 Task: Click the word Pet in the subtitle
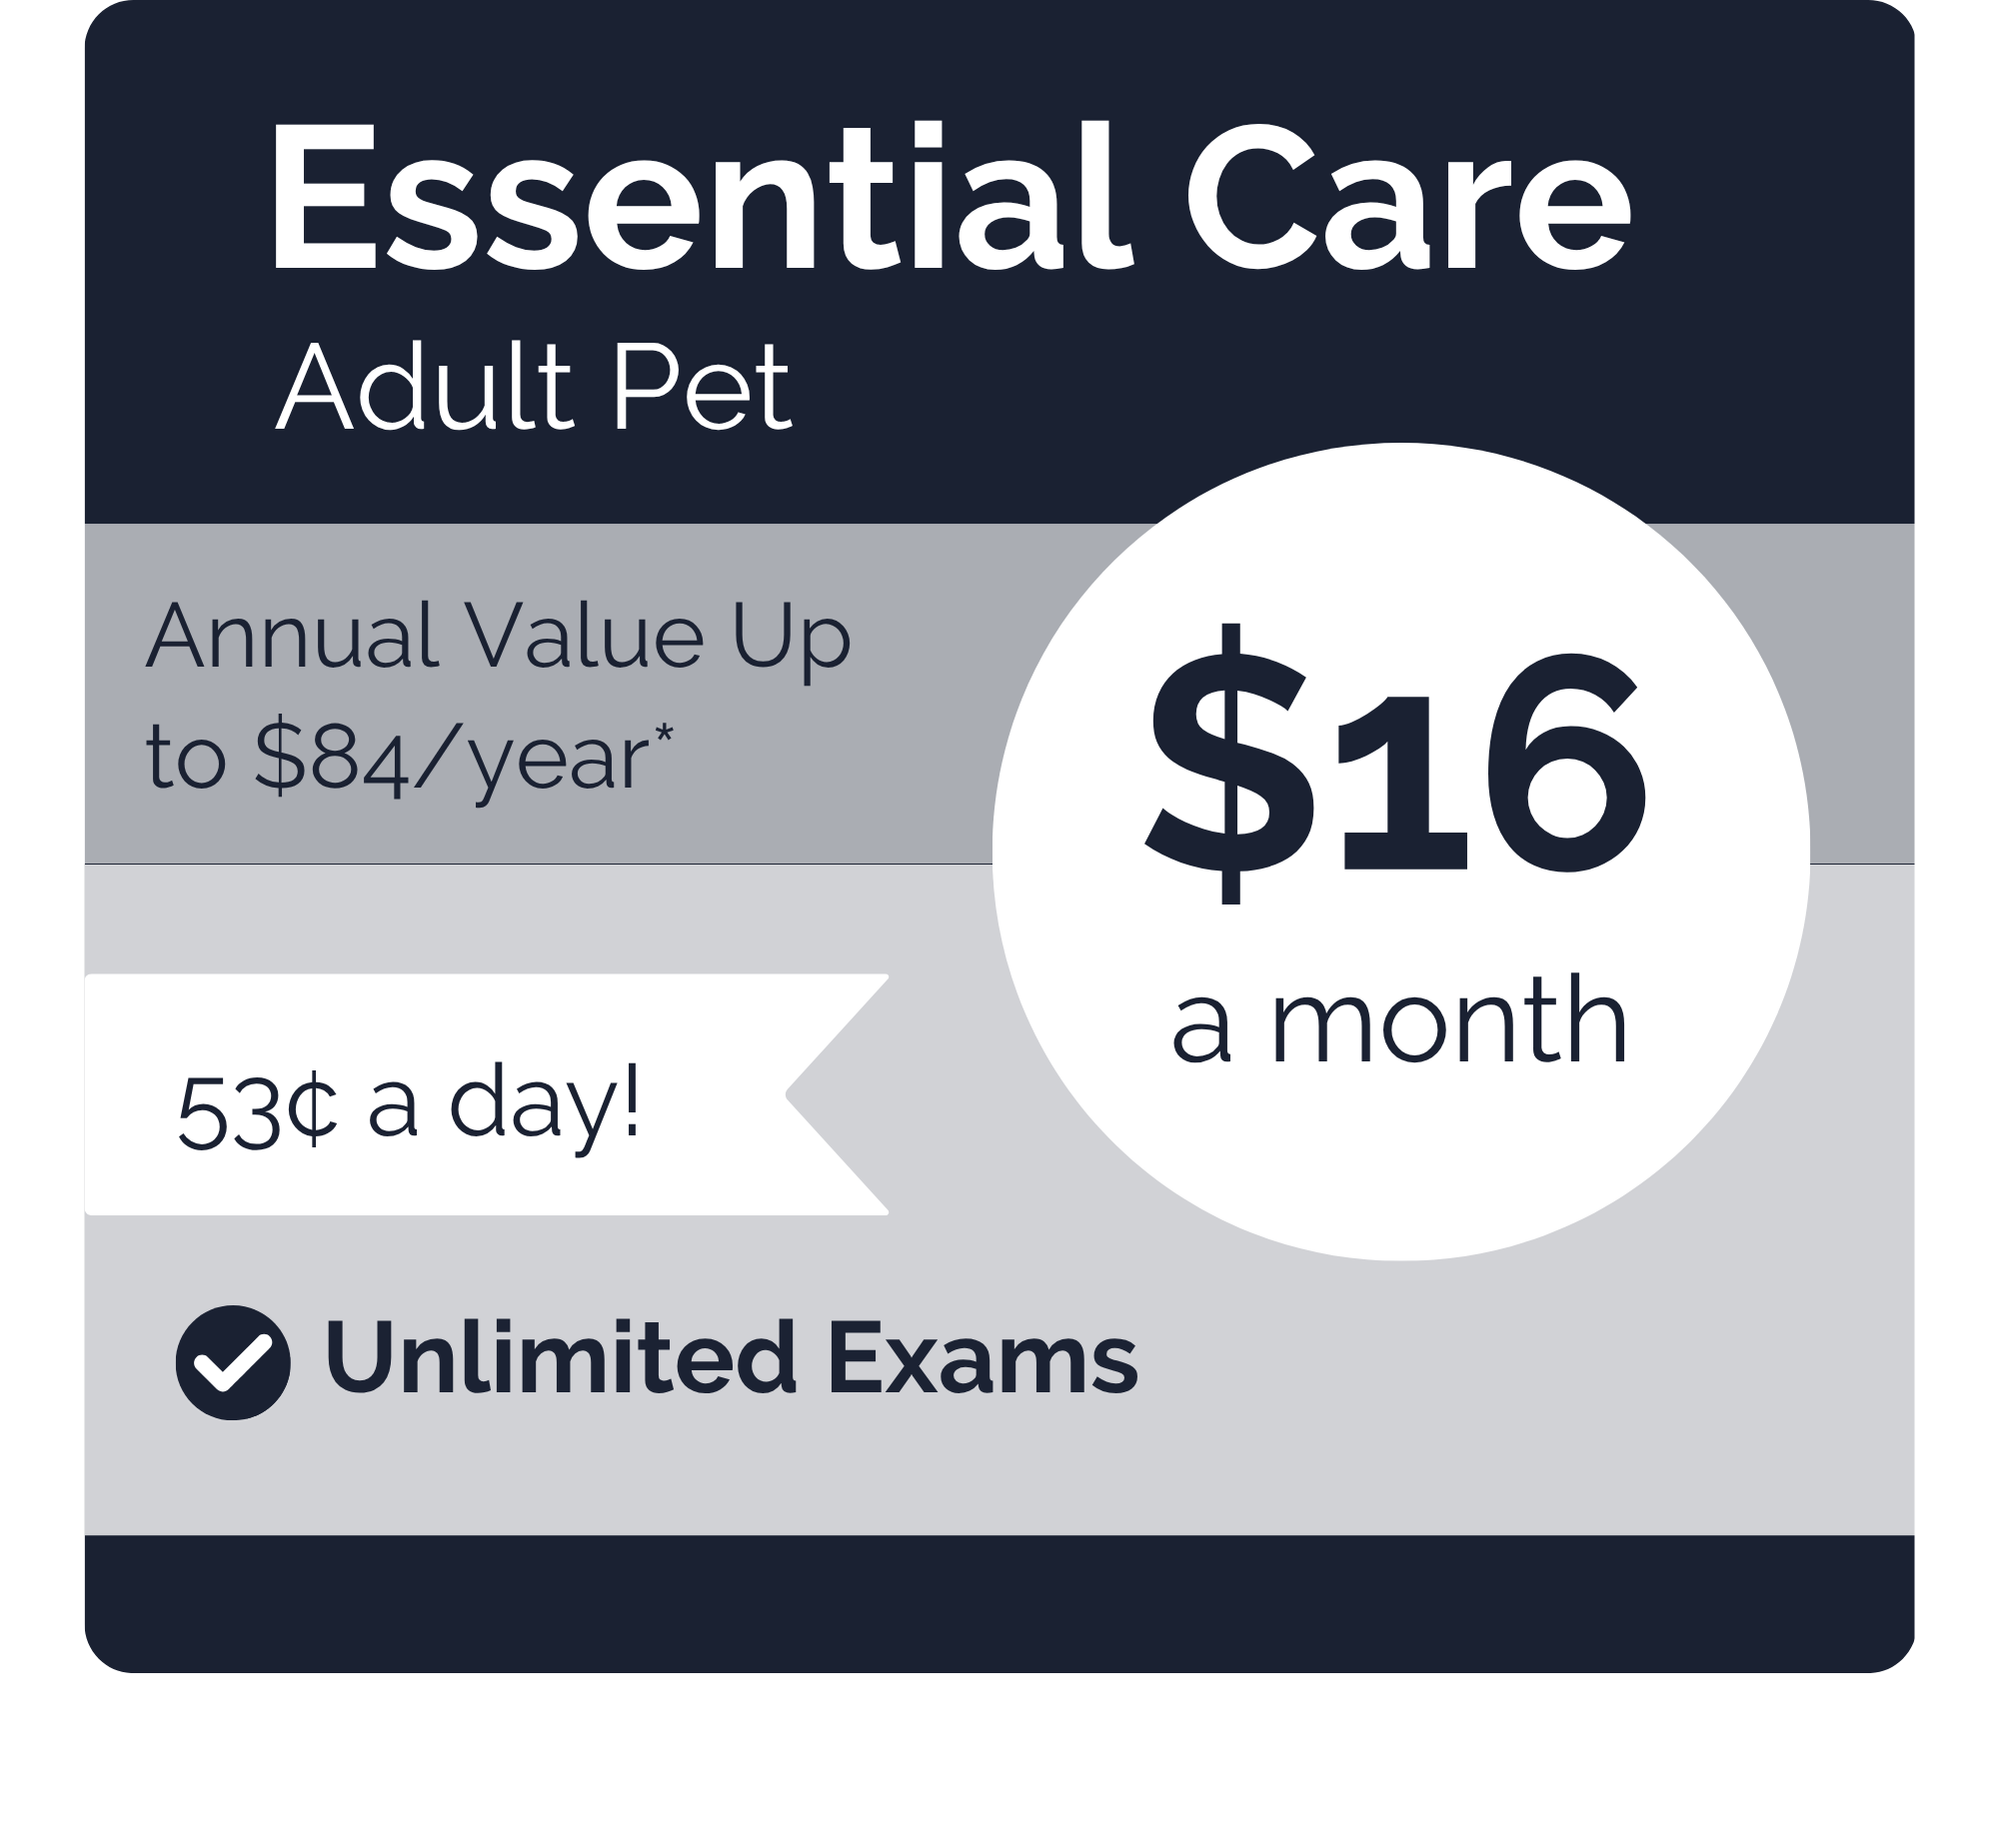[701, 388]
